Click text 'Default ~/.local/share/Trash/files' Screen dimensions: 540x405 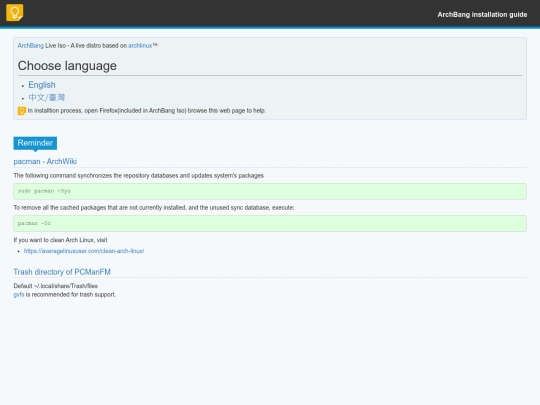(x=56, y=286)
